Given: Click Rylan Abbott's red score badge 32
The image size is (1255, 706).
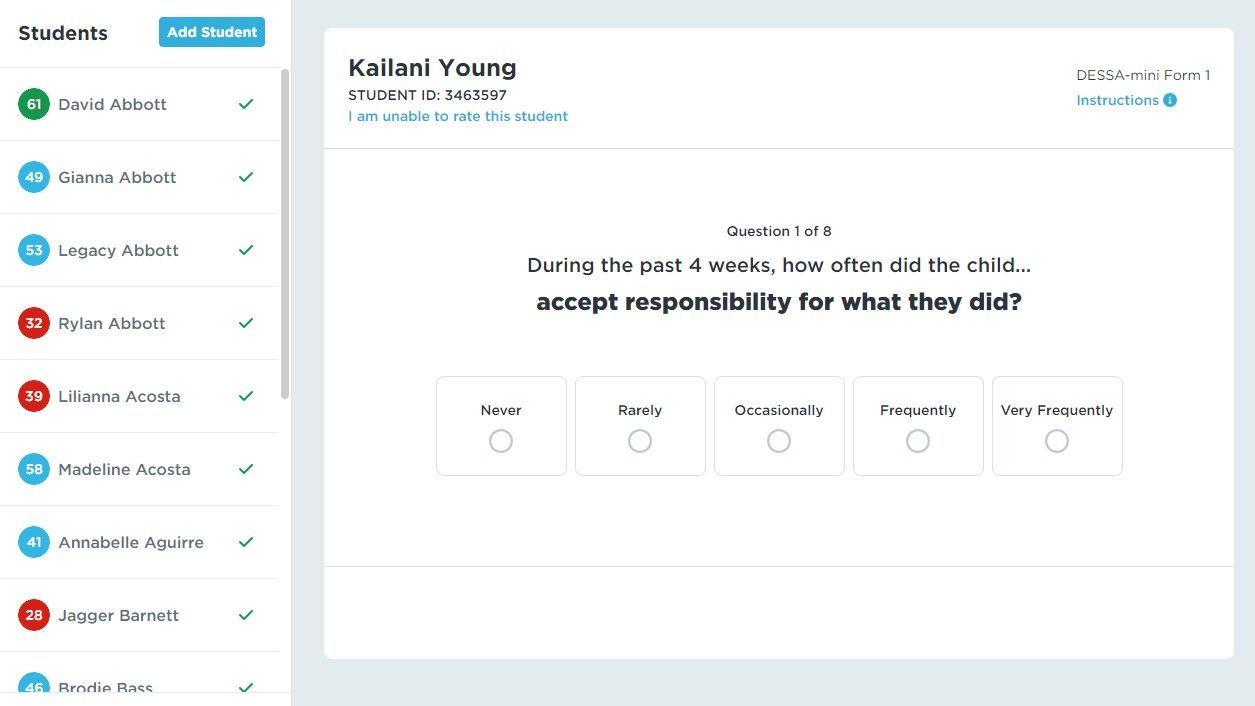Looking at the screenshot, I should point(34,323).
